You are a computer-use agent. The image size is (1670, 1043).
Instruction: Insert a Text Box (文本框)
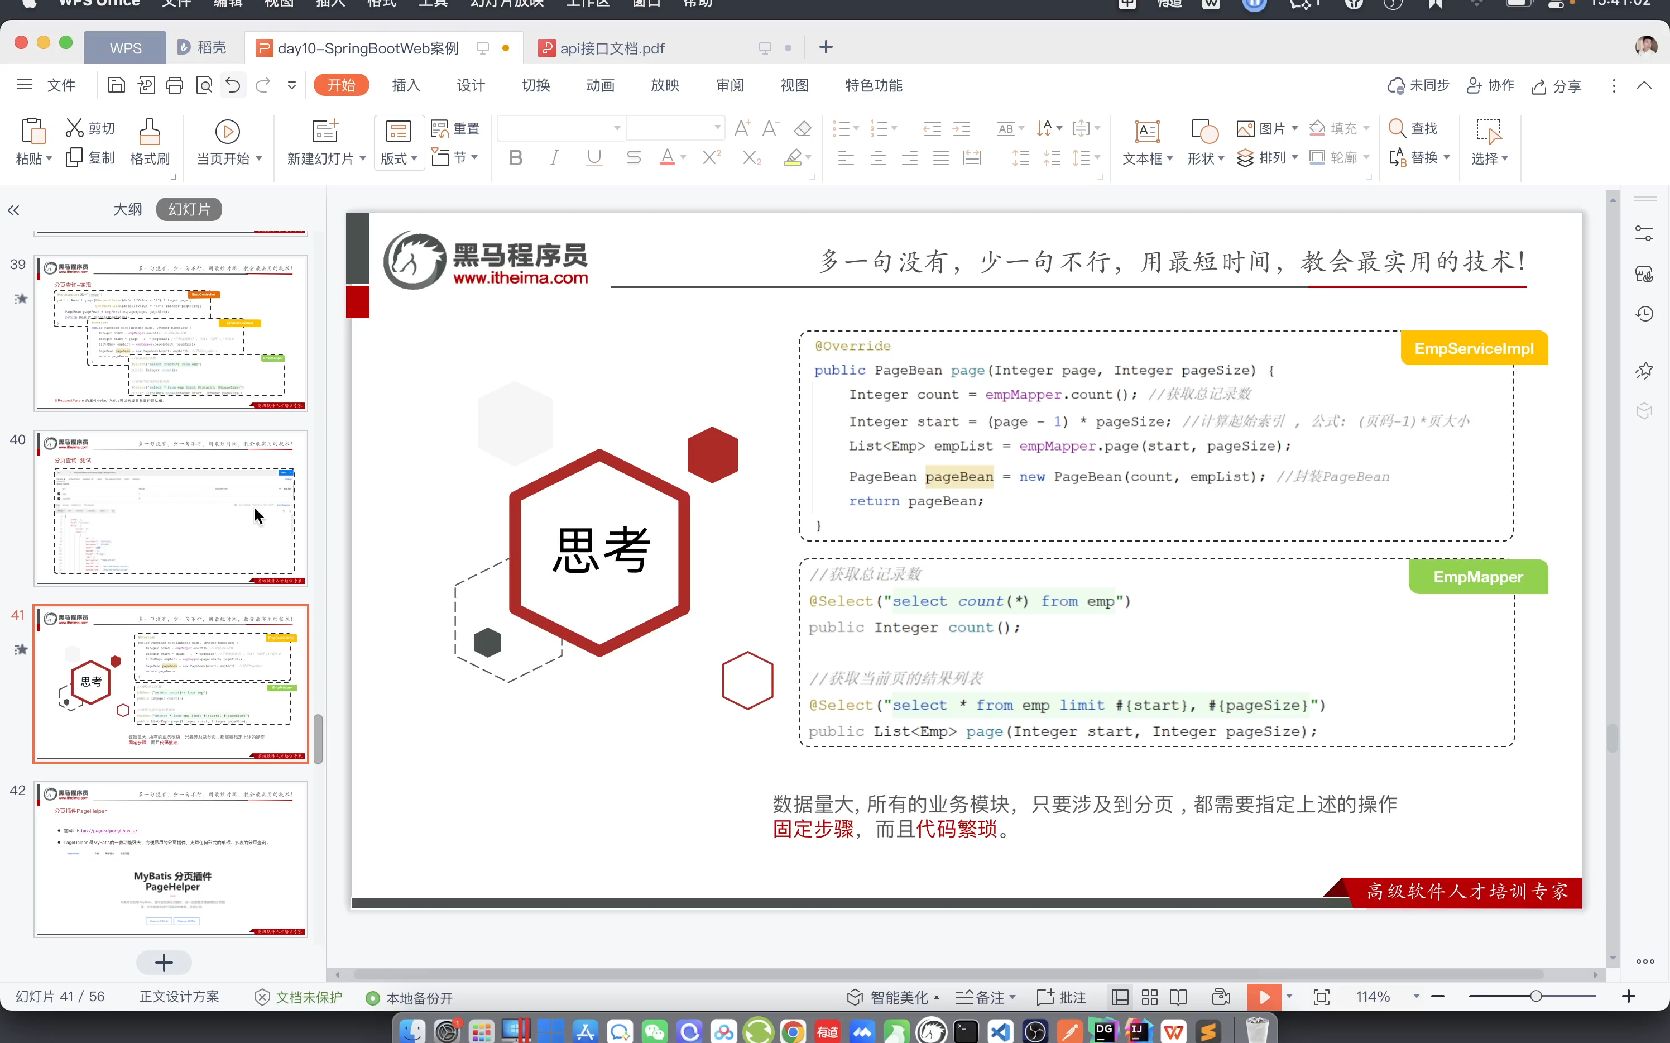pyautogui.click(x=1147, y=141)
